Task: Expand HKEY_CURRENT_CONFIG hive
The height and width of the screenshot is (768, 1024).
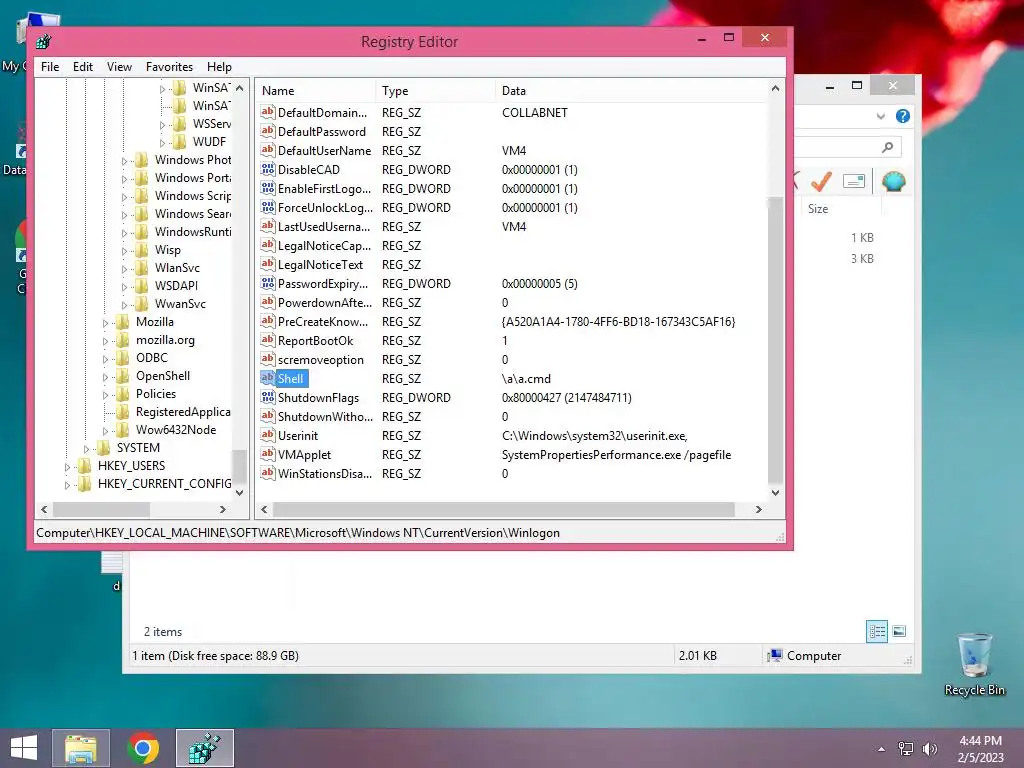Action: pos(67,485)
